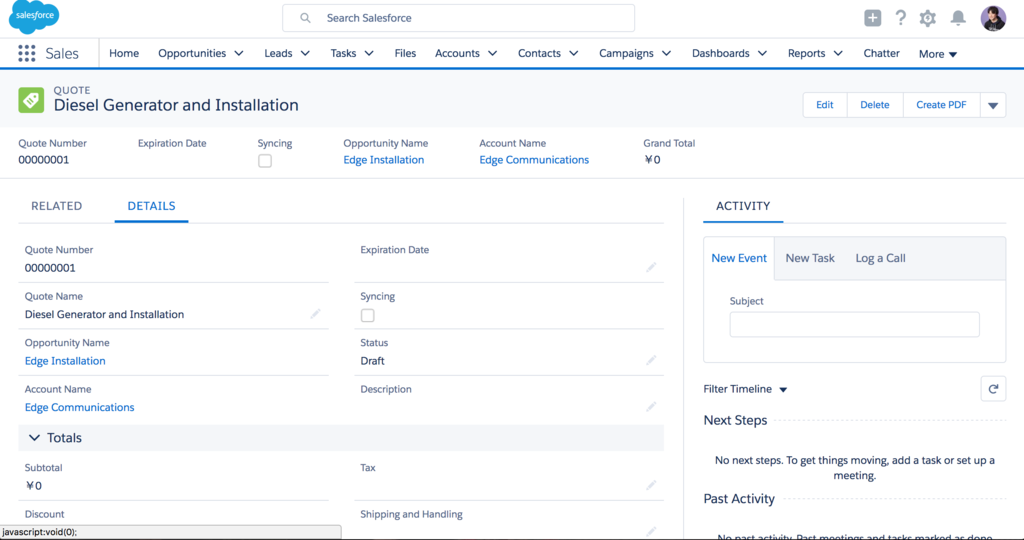Select the ACTIVITY tab

coord(743,206)
